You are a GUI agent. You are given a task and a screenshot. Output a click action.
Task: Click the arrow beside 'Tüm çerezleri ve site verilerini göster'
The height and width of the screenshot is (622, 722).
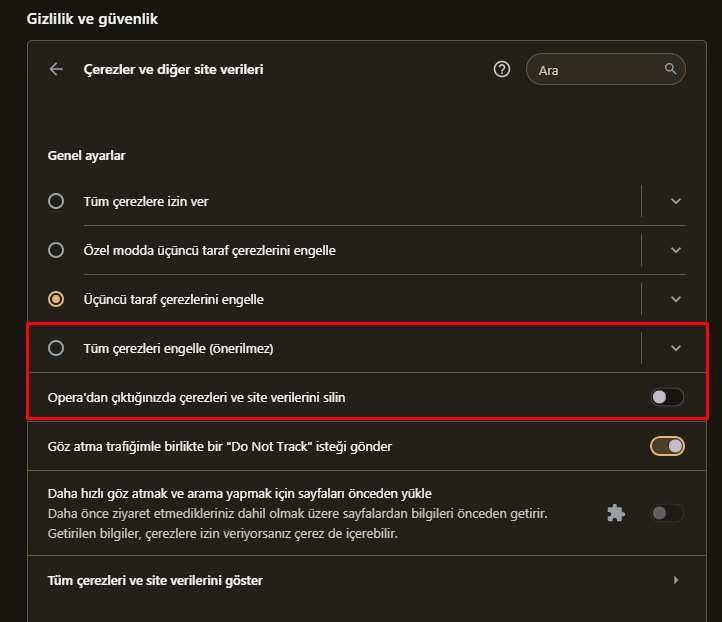[676, 580]
